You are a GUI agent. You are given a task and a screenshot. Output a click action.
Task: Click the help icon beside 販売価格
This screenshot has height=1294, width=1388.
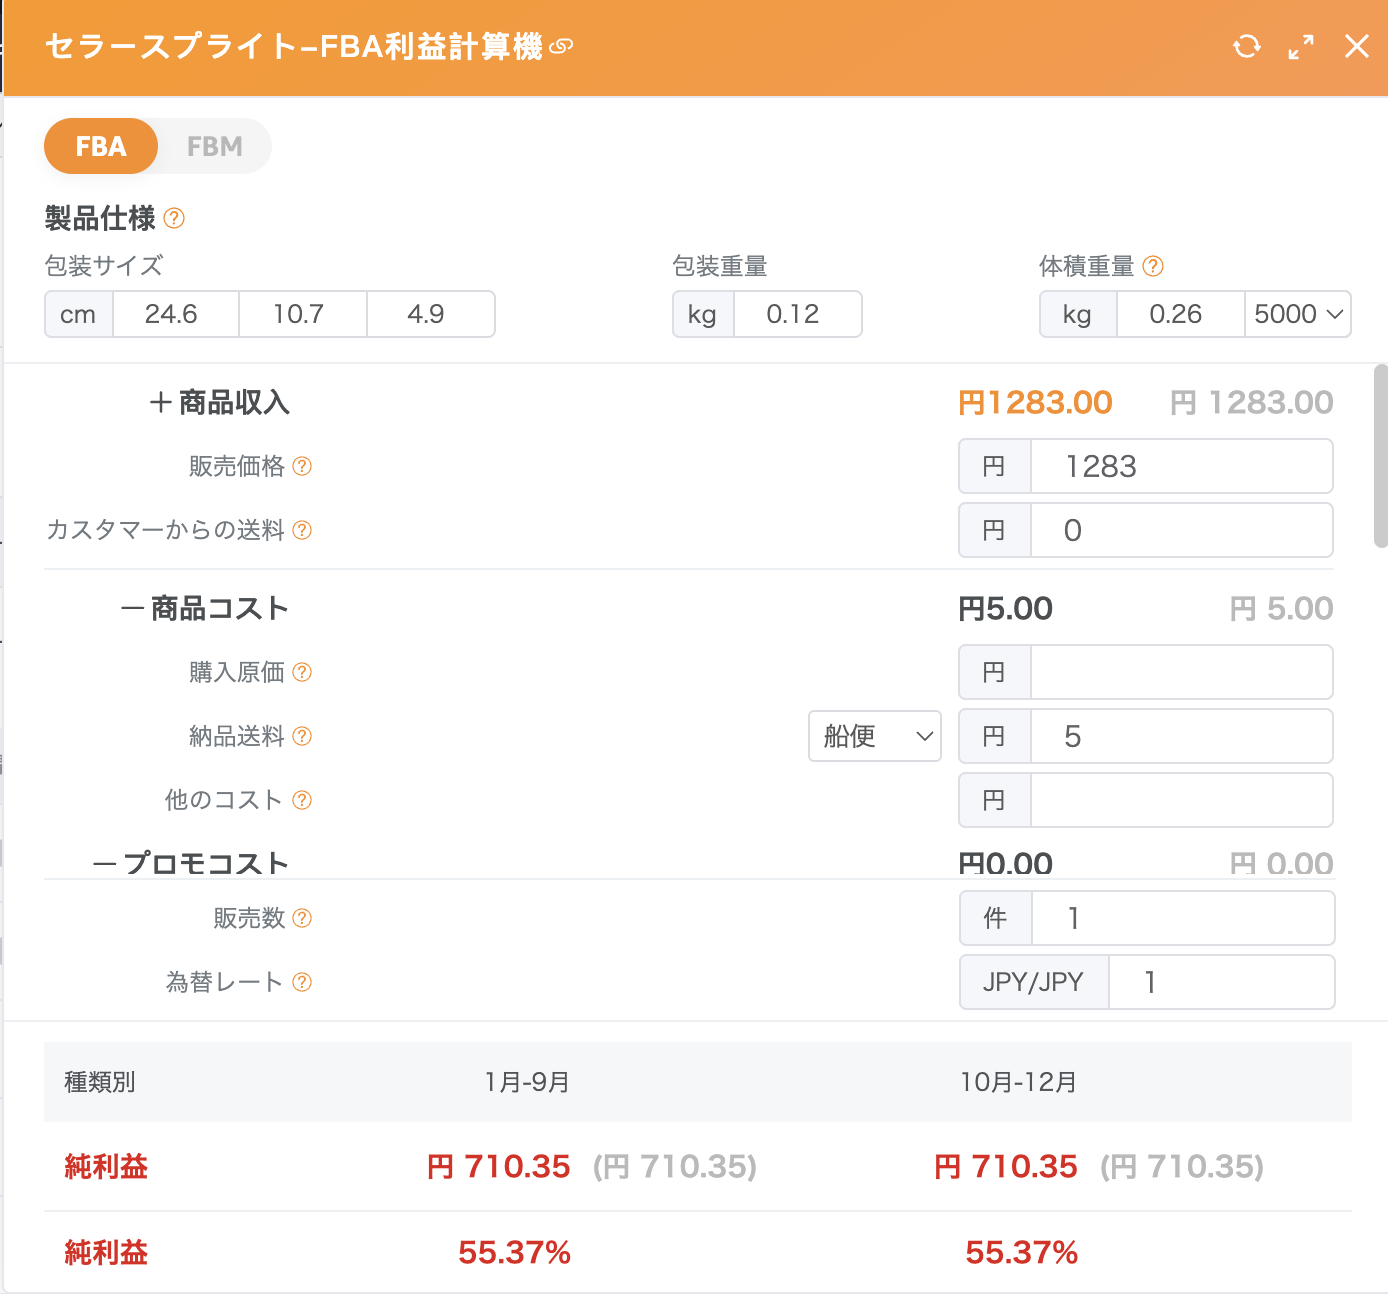tap(302, 466)
